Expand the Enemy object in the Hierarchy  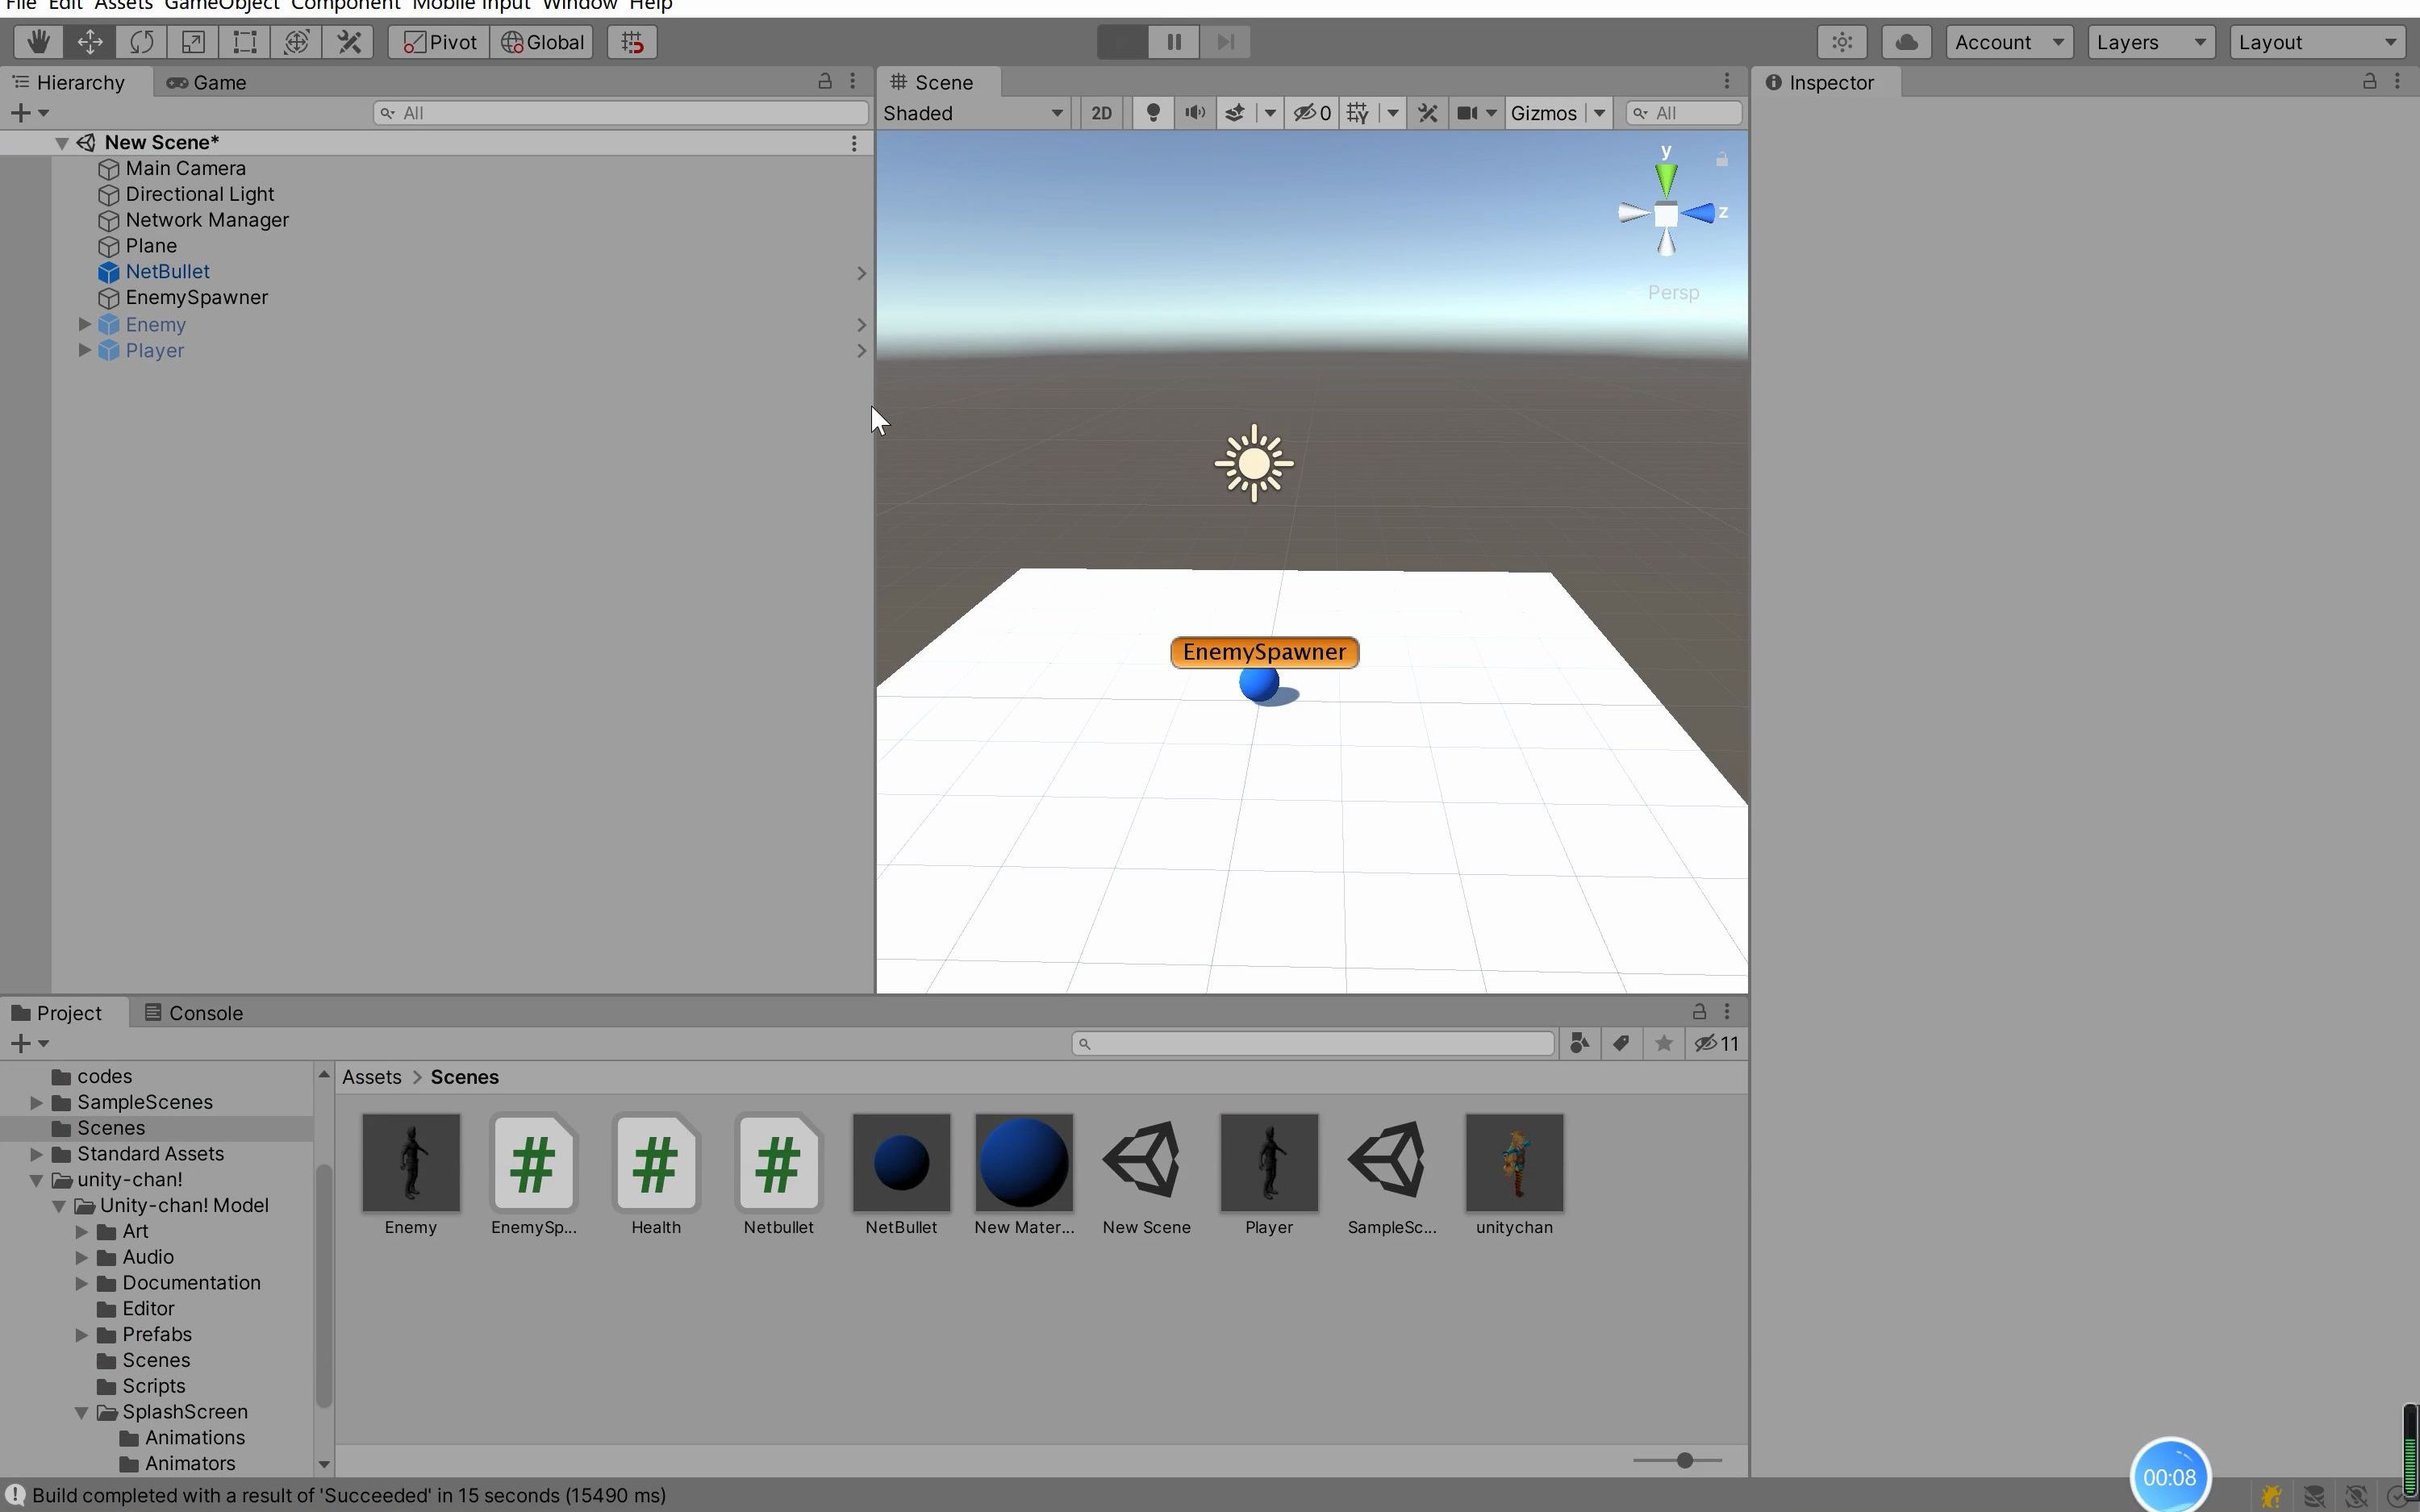[x=83, y=323]
